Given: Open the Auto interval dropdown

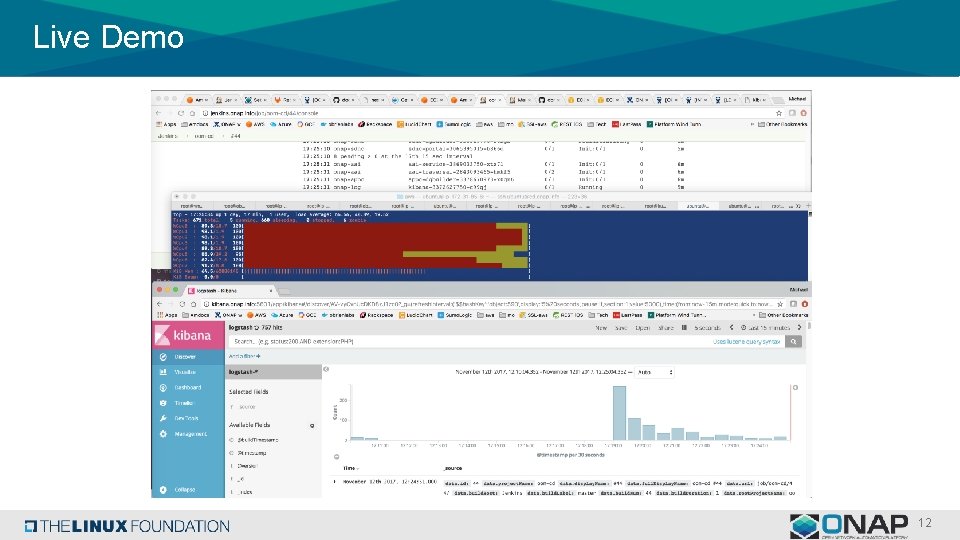Looking at the screenshot, I should click(654, 372).
